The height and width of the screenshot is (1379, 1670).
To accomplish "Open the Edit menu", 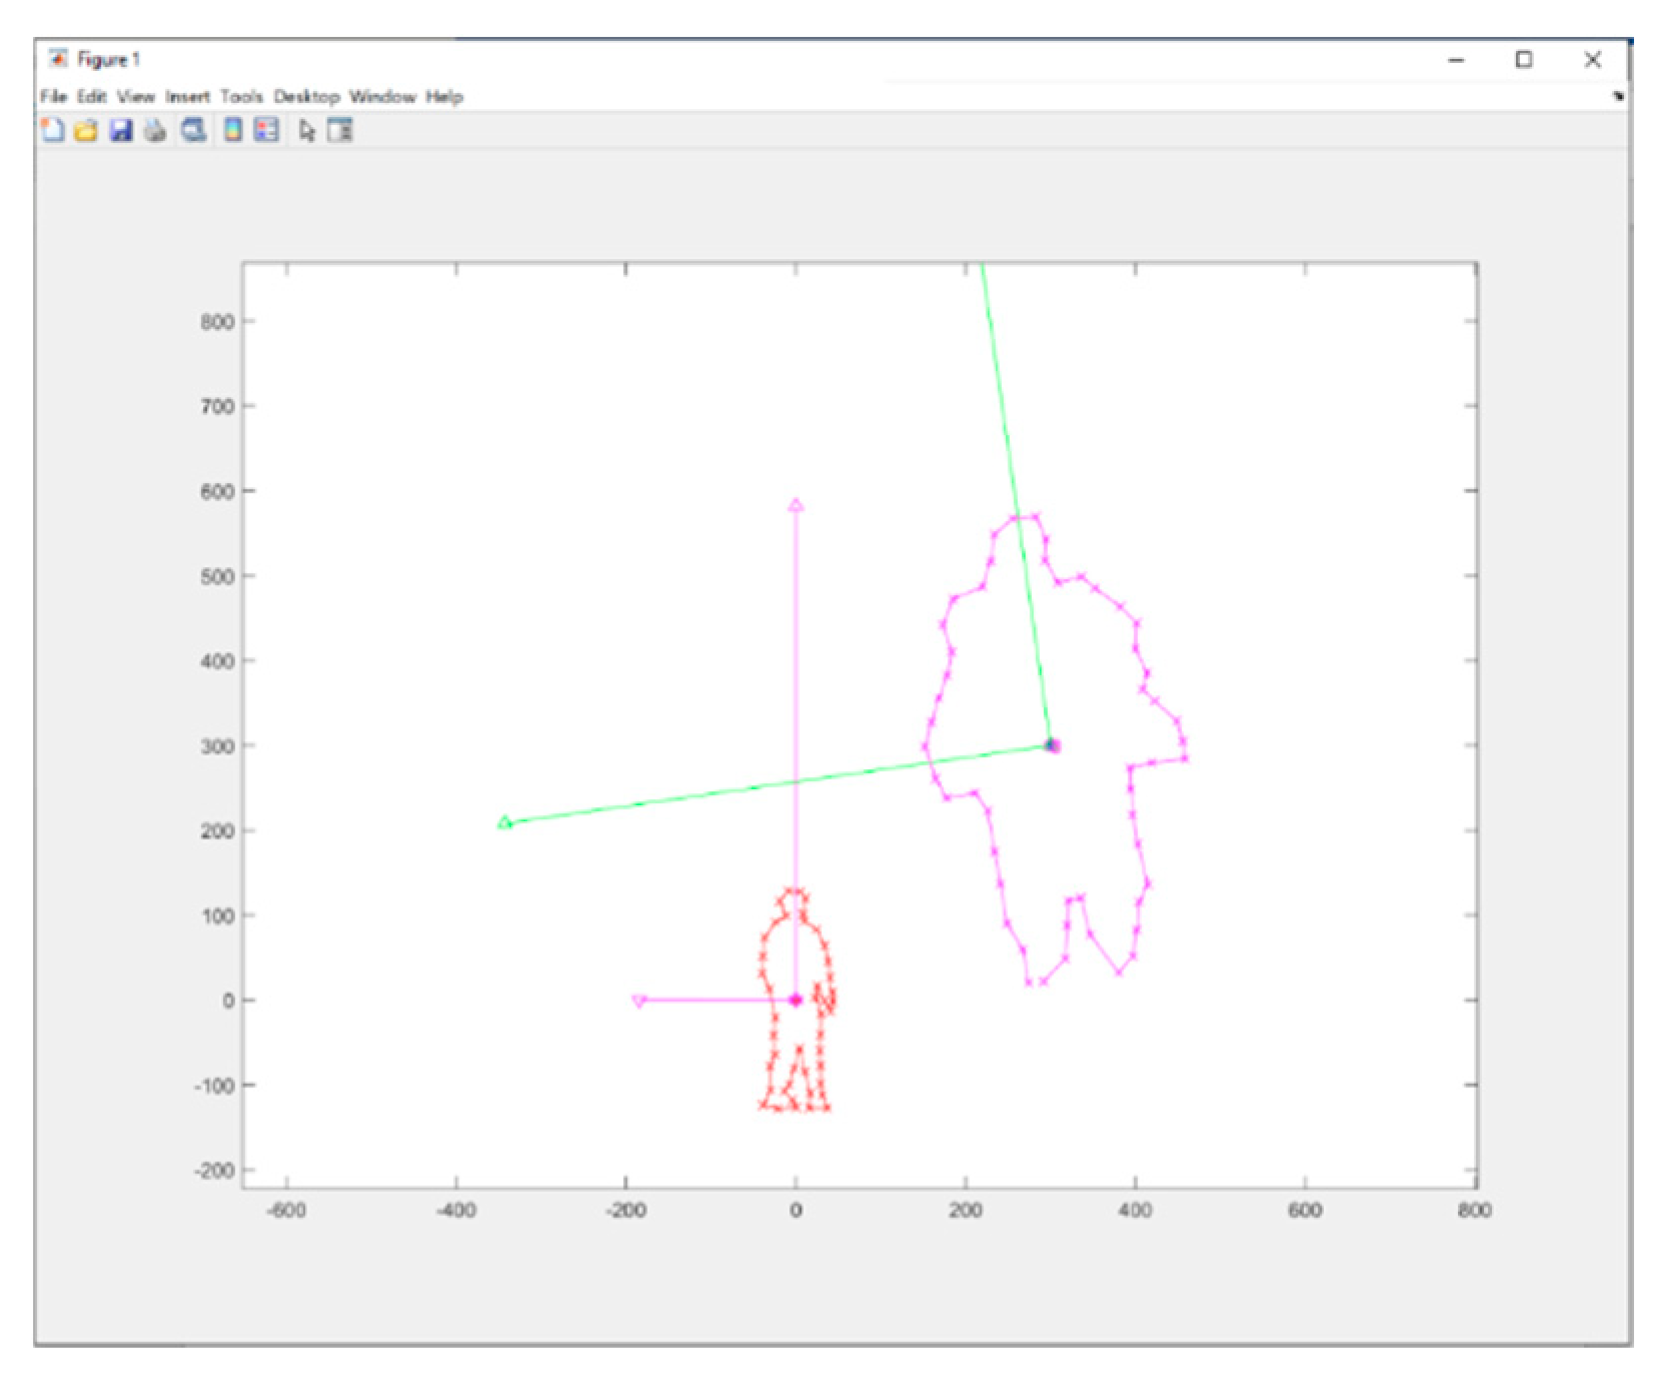I will pos(92,96).
